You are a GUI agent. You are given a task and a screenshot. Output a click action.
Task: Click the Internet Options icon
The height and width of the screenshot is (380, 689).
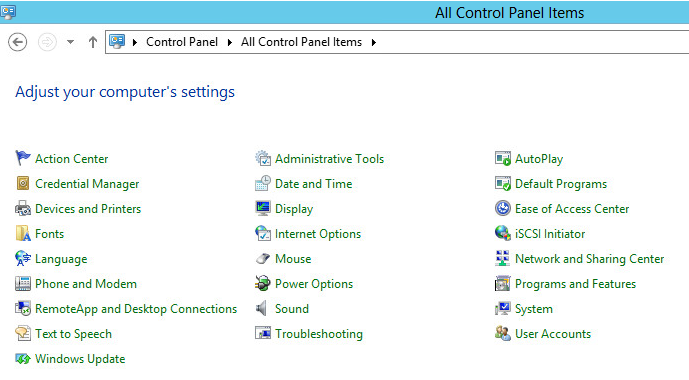[263, 233]
